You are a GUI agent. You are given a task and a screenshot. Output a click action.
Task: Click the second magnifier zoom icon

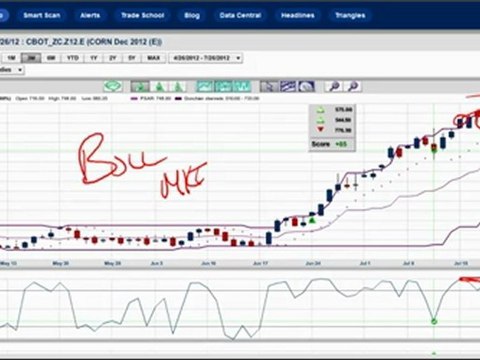click(x=353, y=87)
